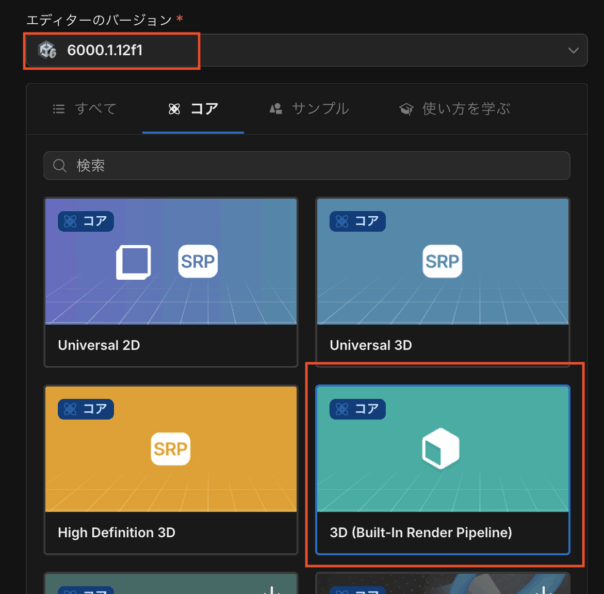Click the list icon of the すべて tab

(59, 109)
